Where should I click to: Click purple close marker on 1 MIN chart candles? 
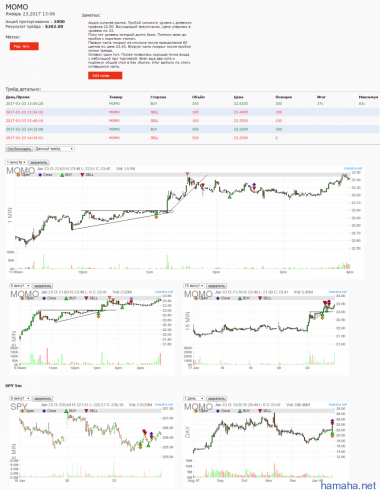tap(254, 184)
